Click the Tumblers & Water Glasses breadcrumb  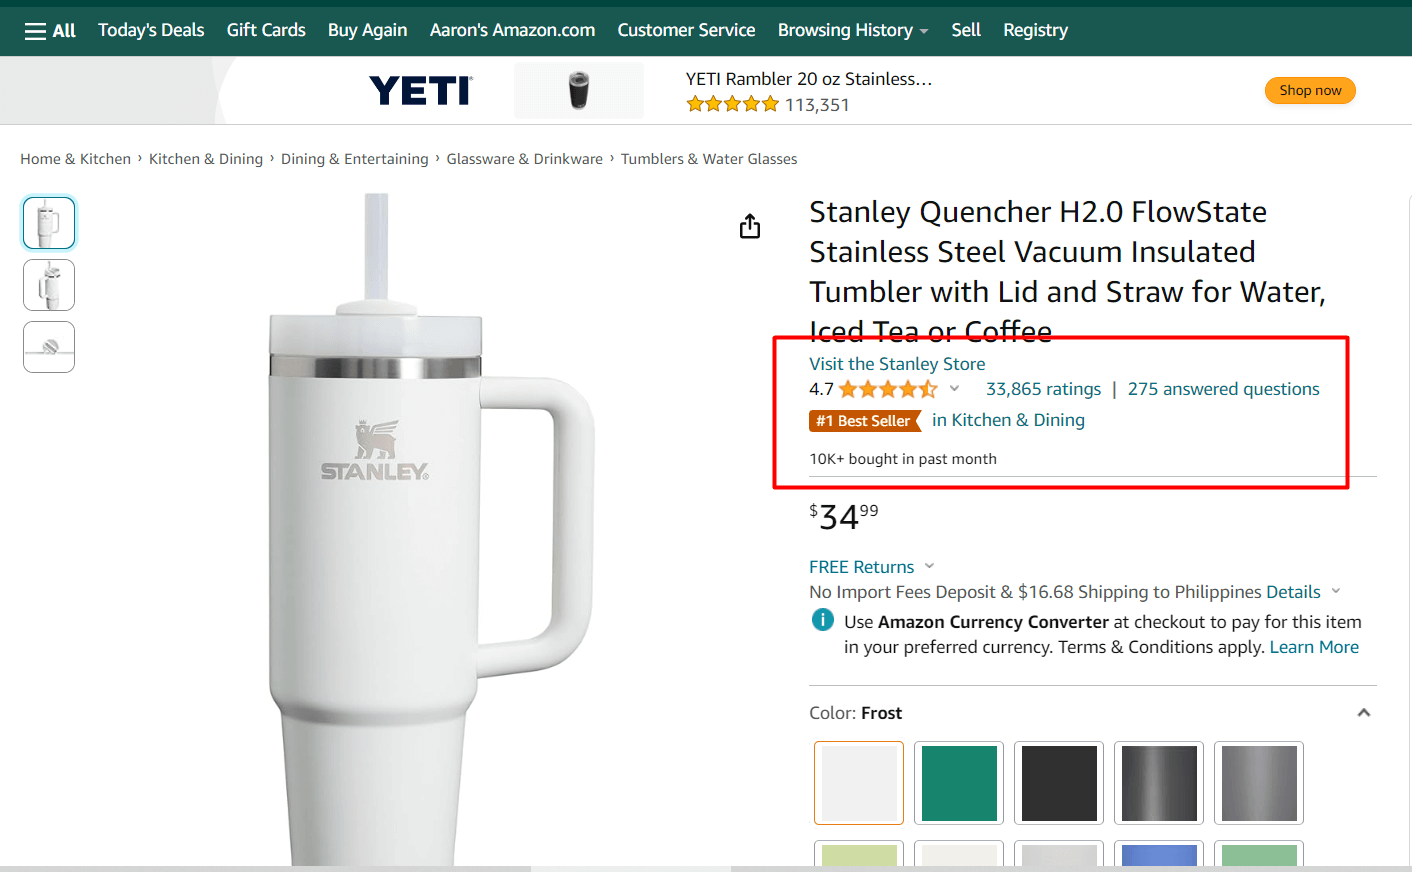pyautogui.click(x=709, y=159)
